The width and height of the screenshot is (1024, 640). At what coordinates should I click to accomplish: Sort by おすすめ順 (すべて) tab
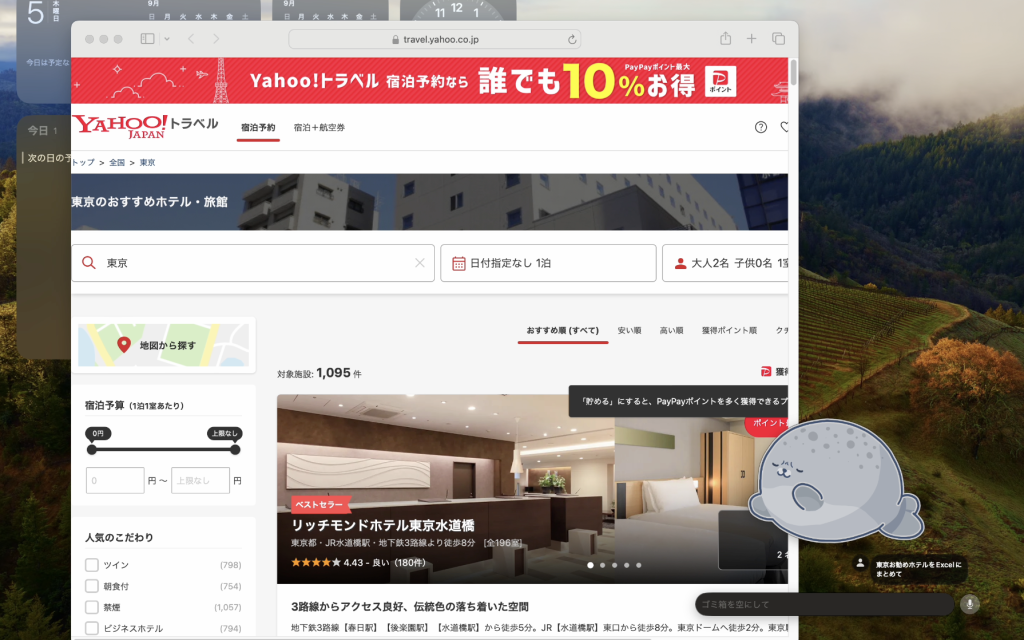pyautogui.click(x=563, y=330)
